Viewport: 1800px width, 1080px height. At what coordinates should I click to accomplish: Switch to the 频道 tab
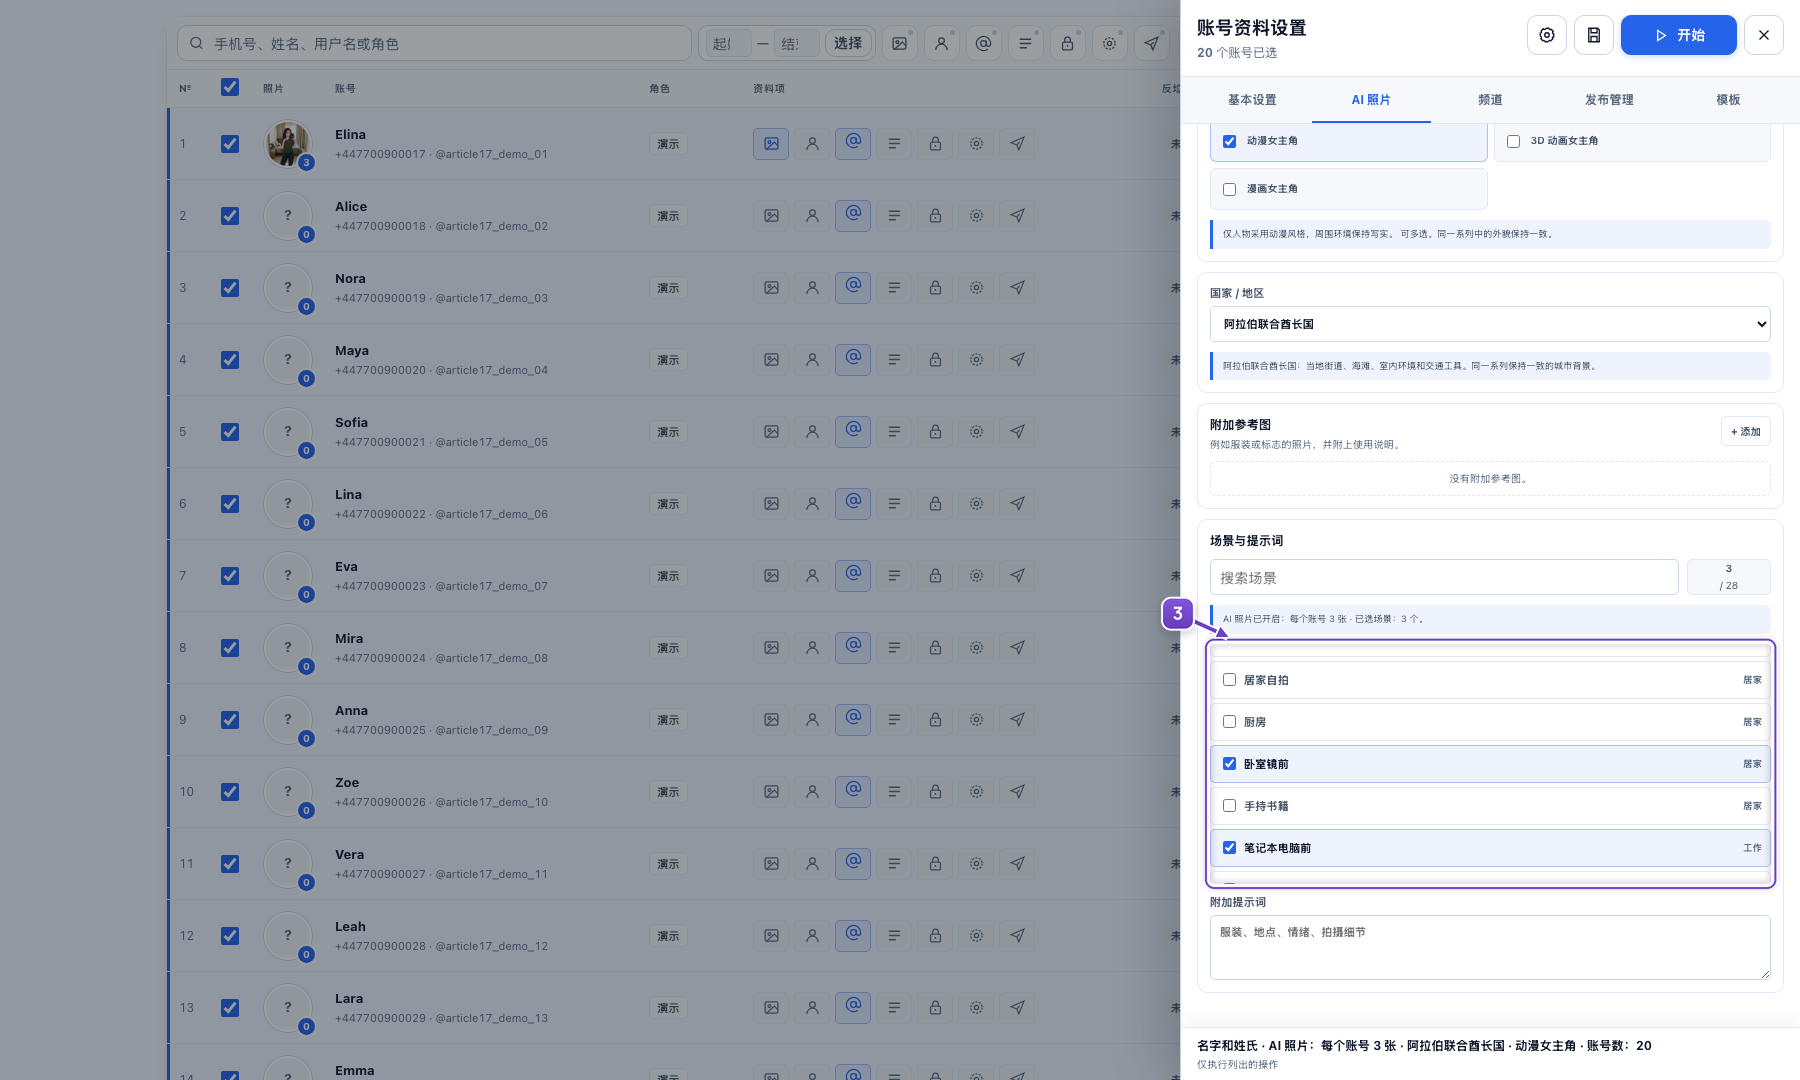click(x=1490, y=100)
